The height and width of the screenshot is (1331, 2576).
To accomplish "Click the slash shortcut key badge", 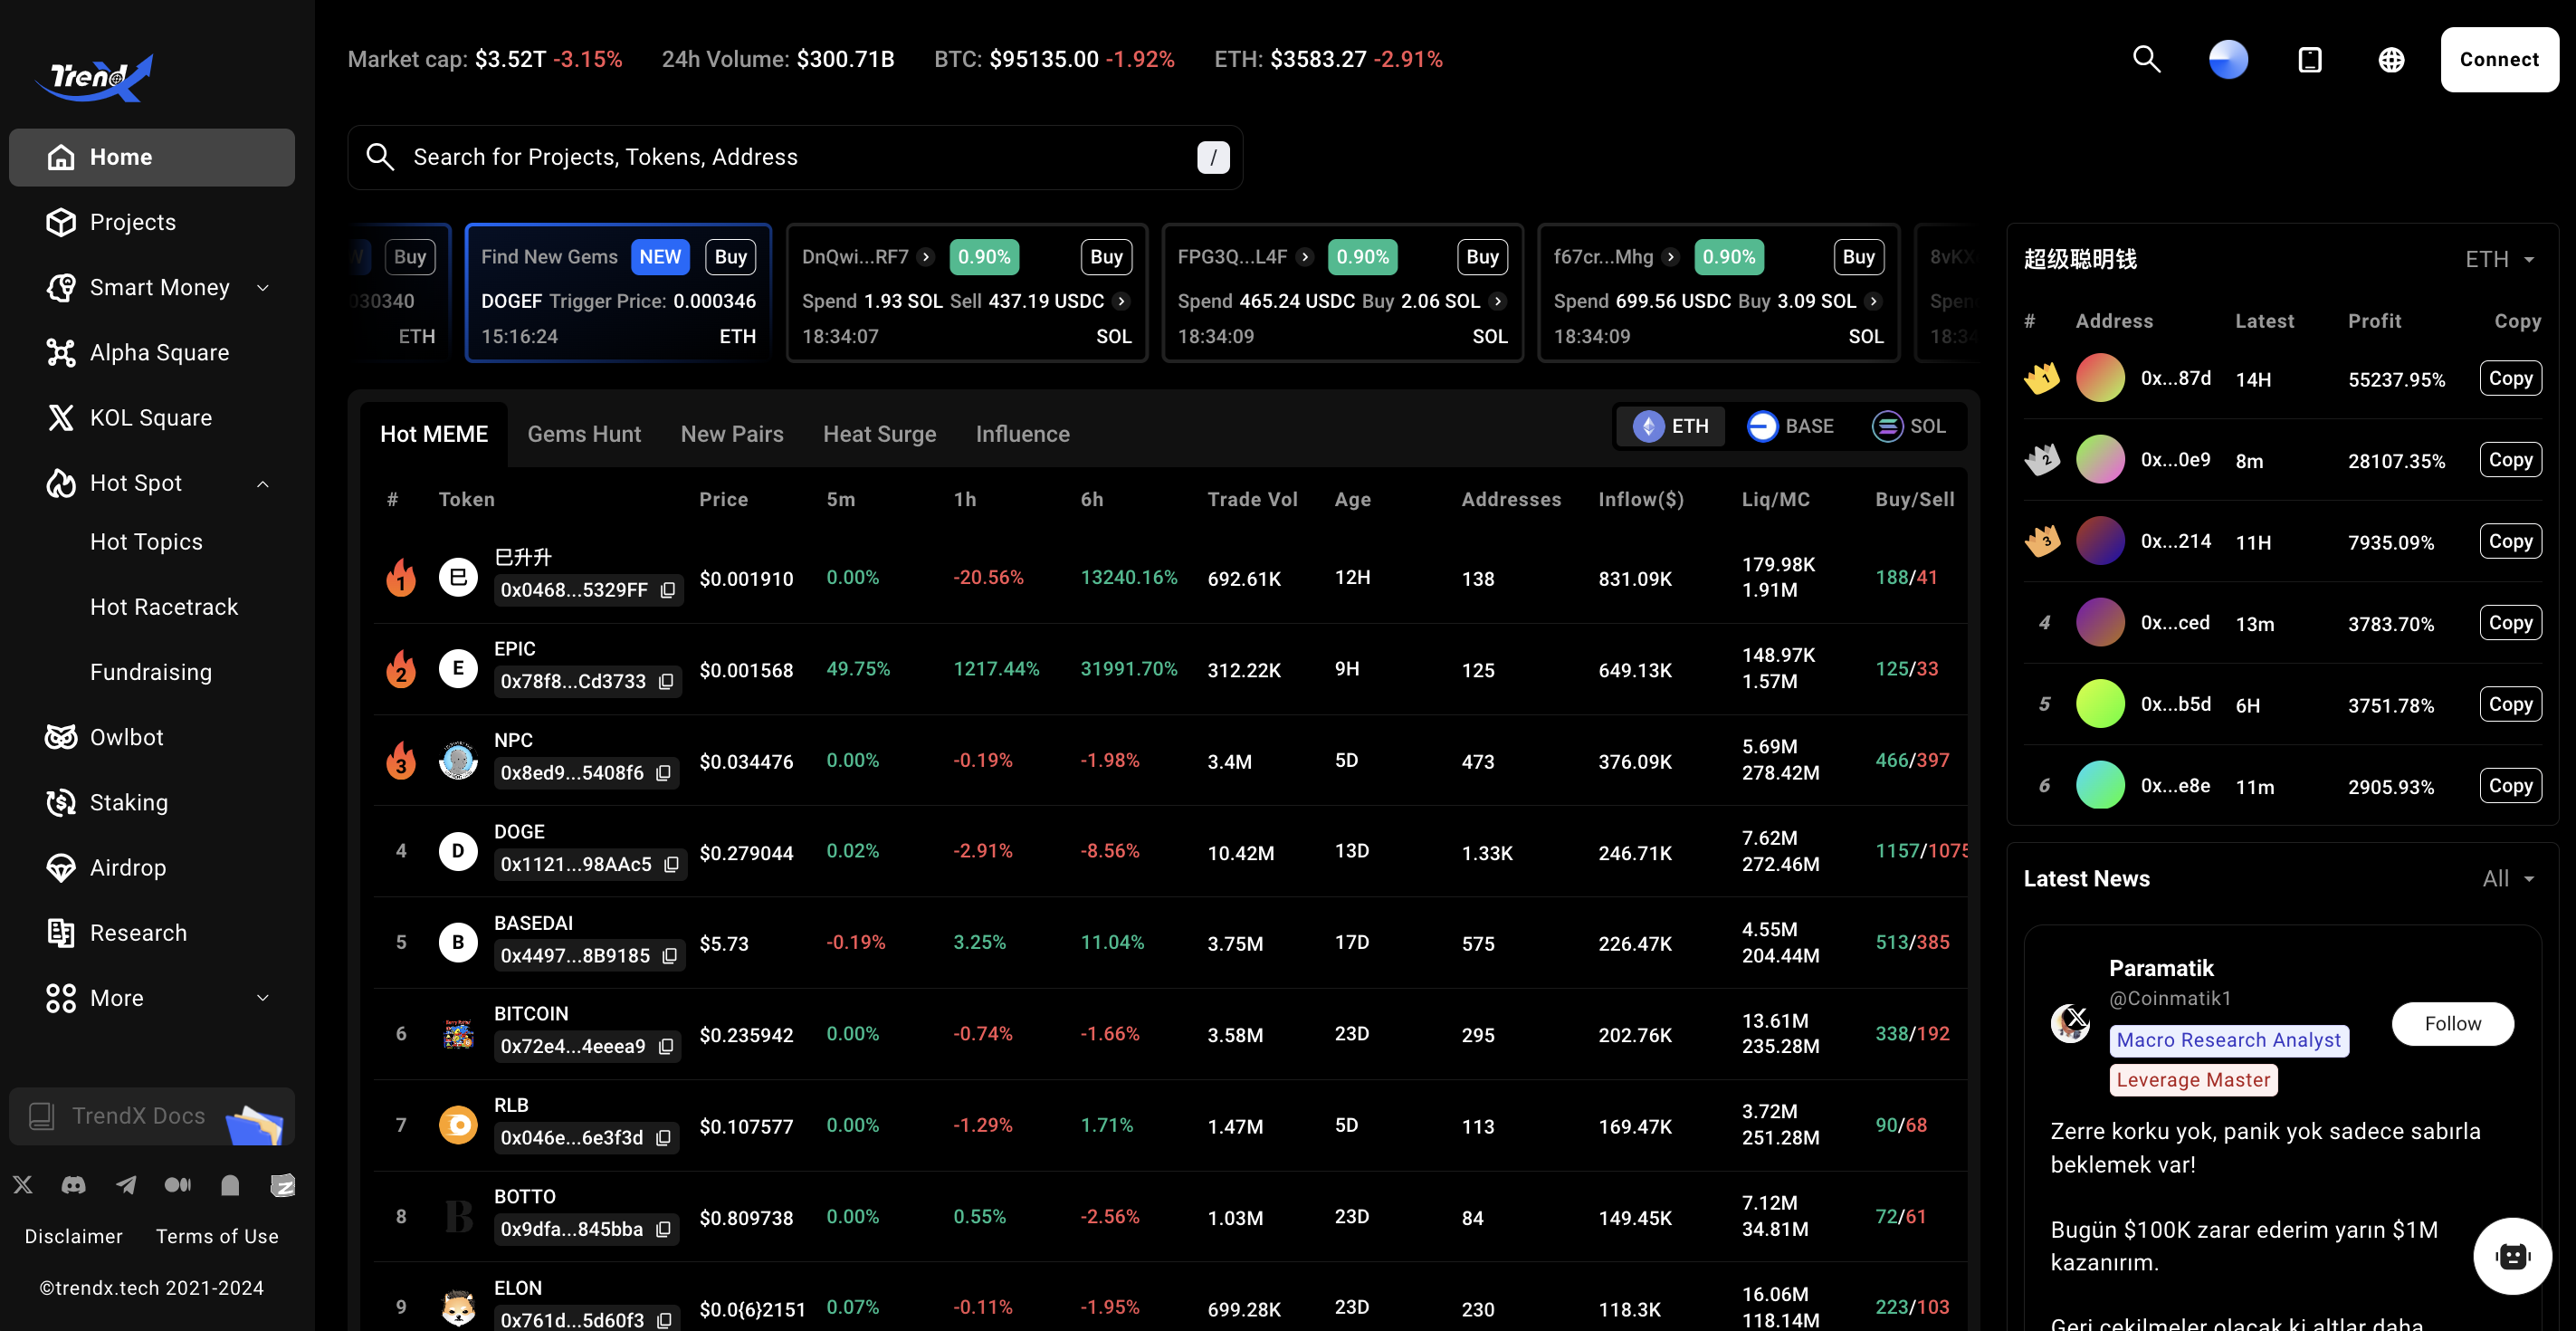I will (1213, 157).
